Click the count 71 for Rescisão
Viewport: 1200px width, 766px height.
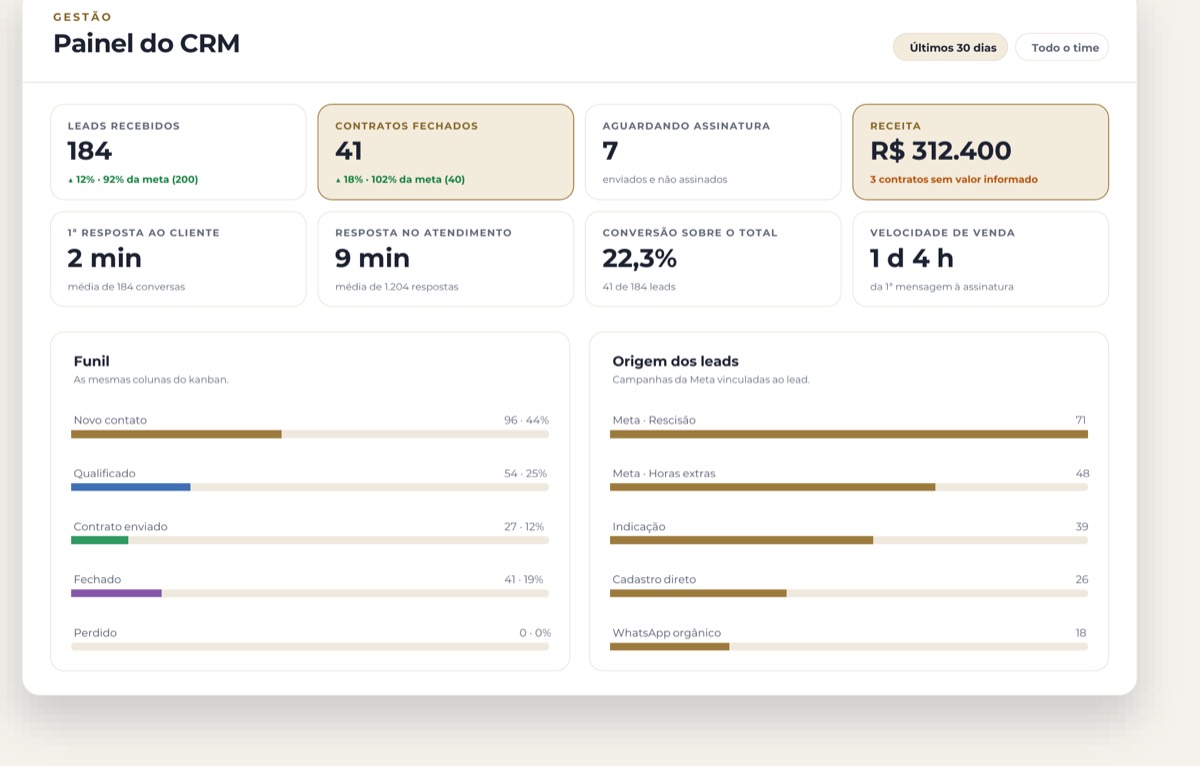pyautogui.click(x=1081, y=420)
